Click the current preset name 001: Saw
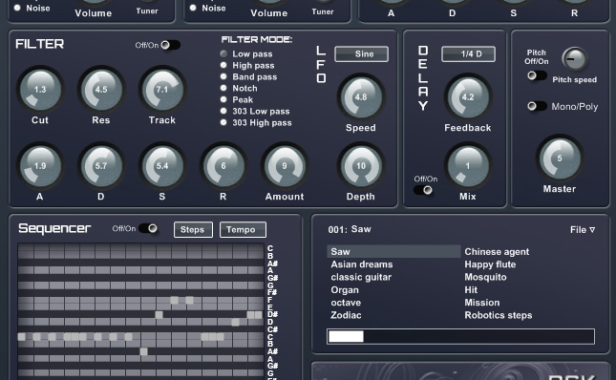 [349, 229]
